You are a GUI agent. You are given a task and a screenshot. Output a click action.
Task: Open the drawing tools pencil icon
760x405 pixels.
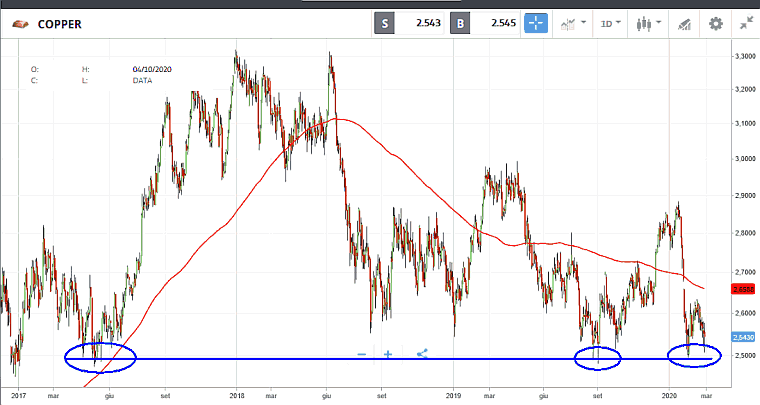click(685, 23)
